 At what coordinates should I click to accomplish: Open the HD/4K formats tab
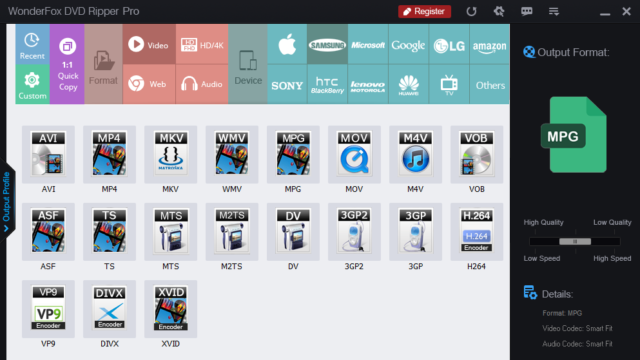click(x=202, y=44)
